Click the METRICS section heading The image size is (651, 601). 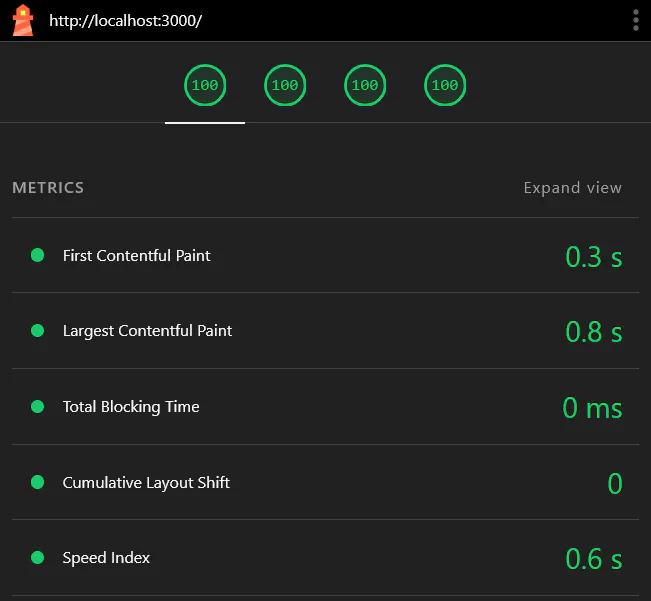click(x=48, y=188)
